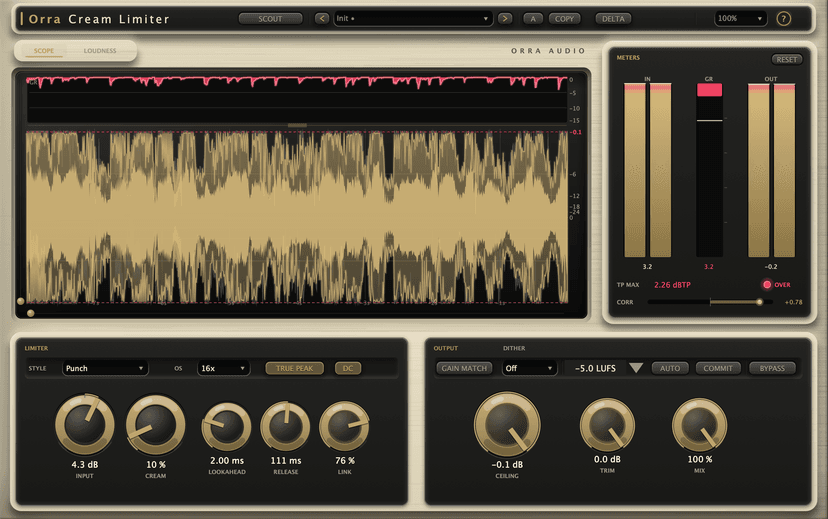Viewport: 828px width, 519px height.
Task: Click the CORR correlation slider handle
Action: tap(759, 302)
